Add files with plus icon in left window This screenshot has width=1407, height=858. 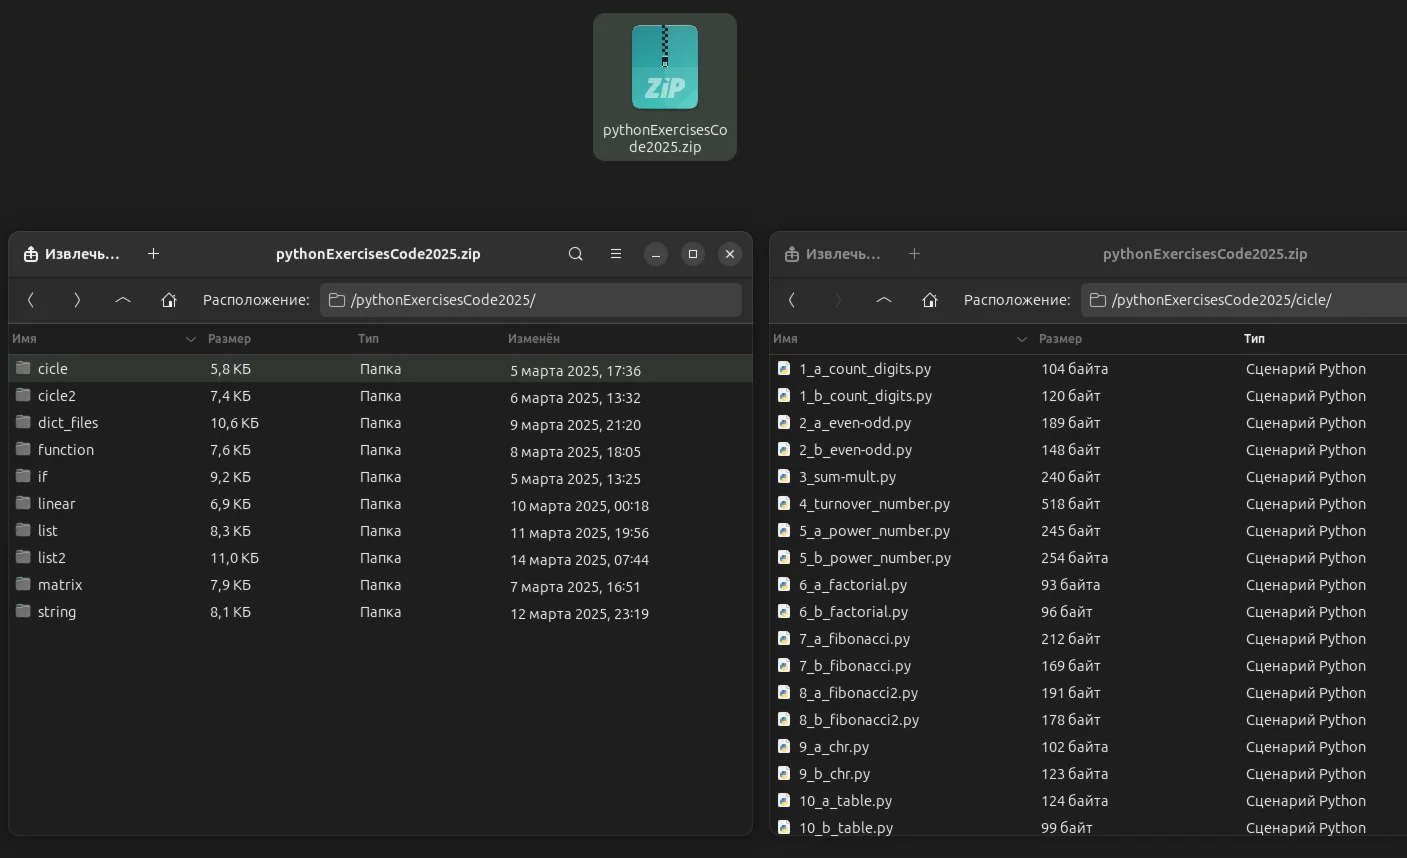point(153,254)
